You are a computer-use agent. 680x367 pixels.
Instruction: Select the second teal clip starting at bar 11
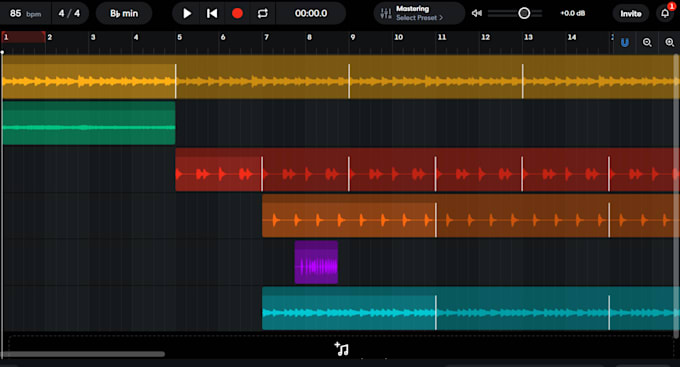pyautogui.click(x=522, y=308)
